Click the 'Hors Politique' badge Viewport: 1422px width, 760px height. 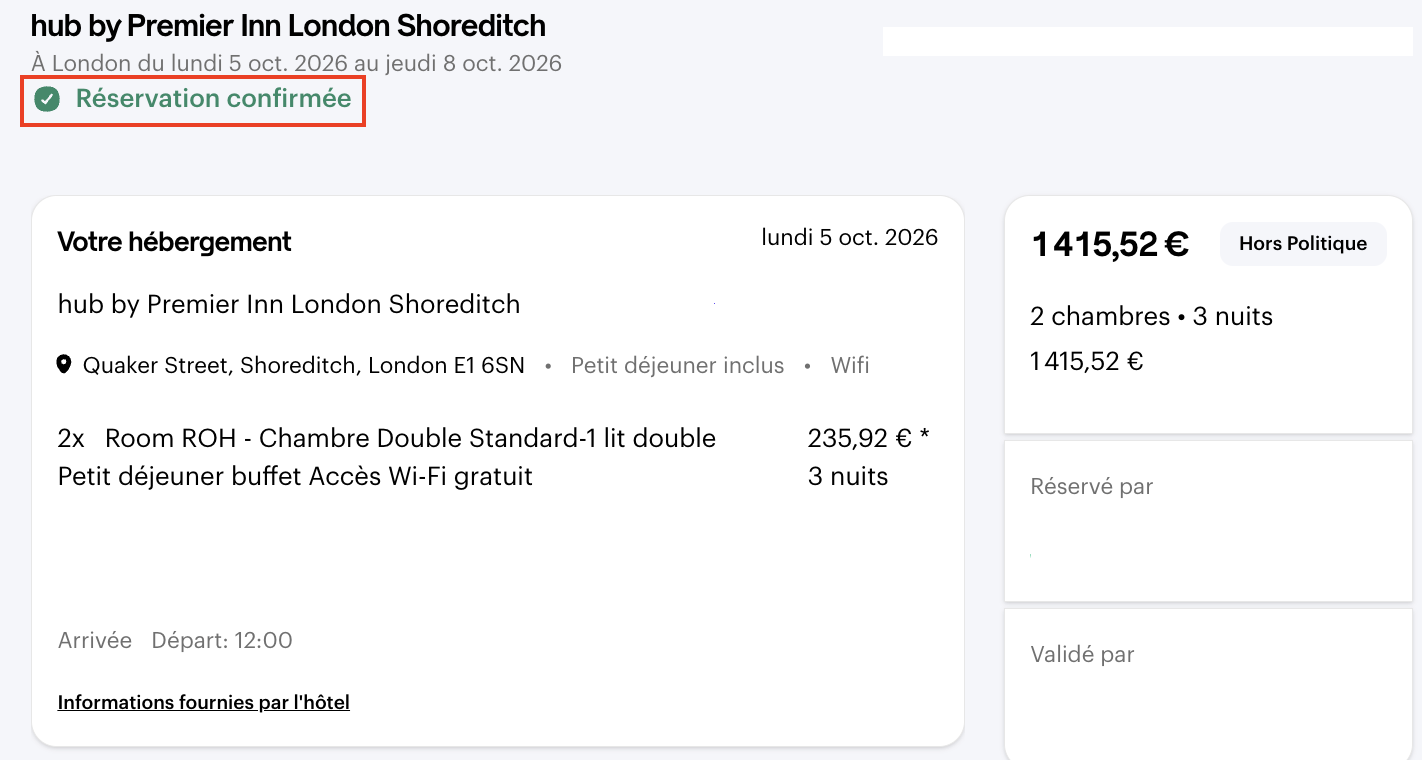coord(1302,243)
